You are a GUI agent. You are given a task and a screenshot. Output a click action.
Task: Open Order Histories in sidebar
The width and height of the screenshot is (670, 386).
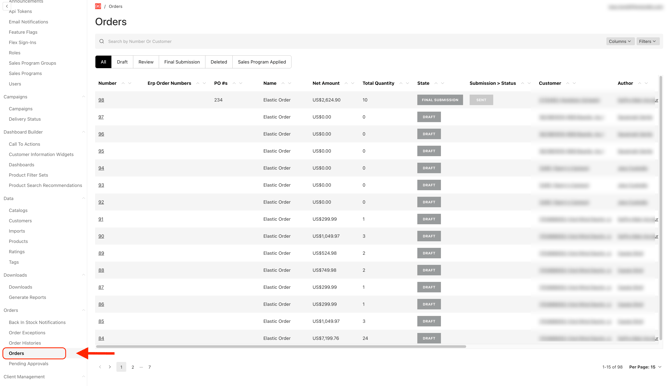(25, 343)
